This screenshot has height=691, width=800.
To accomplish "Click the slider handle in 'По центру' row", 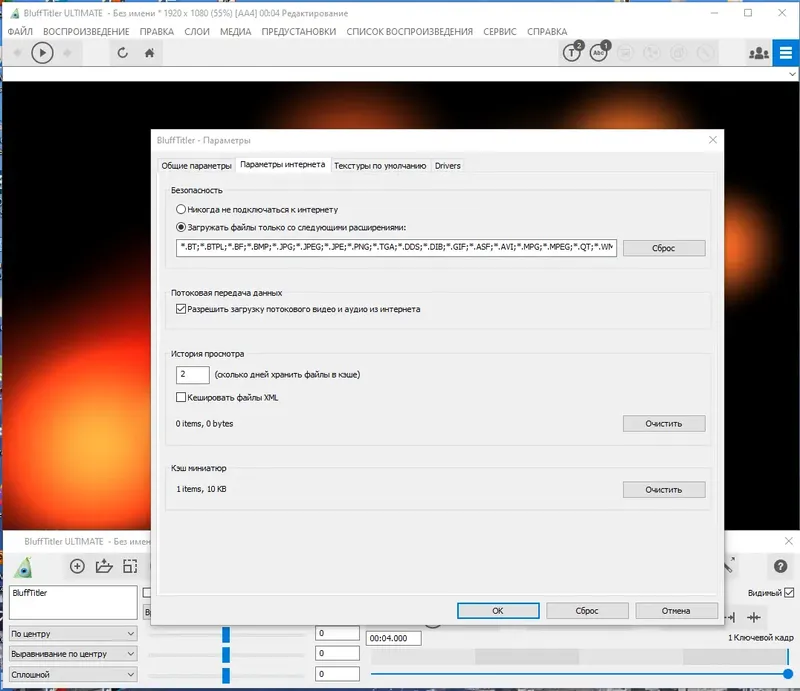I will click(x=226, y=634).
